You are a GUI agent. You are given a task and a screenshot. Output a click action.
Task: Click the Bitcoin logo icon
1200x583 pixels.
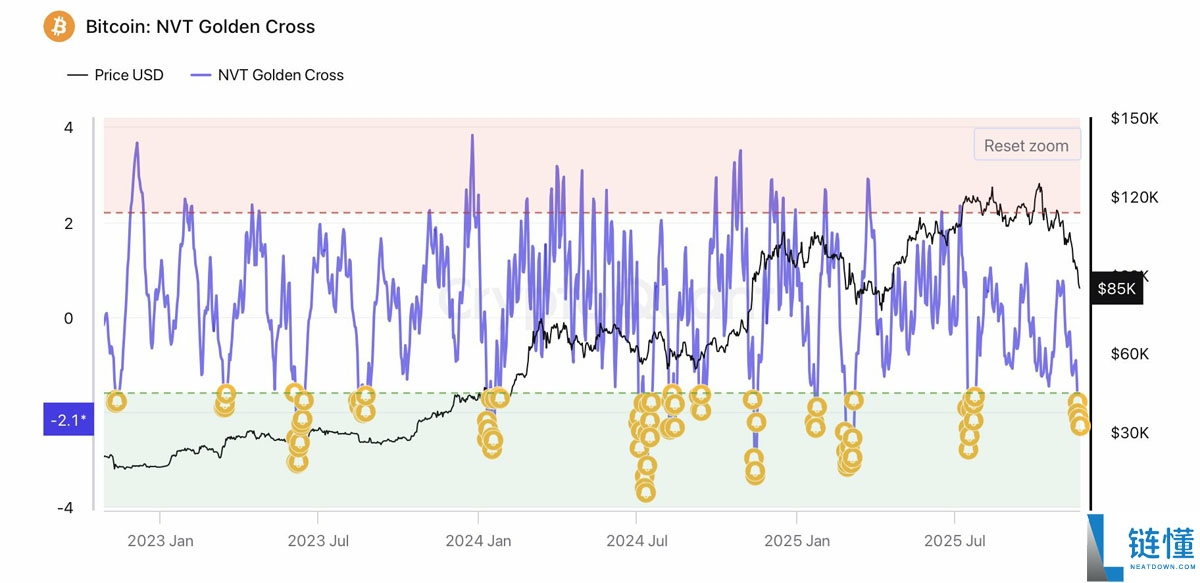[x=58, y=26]
